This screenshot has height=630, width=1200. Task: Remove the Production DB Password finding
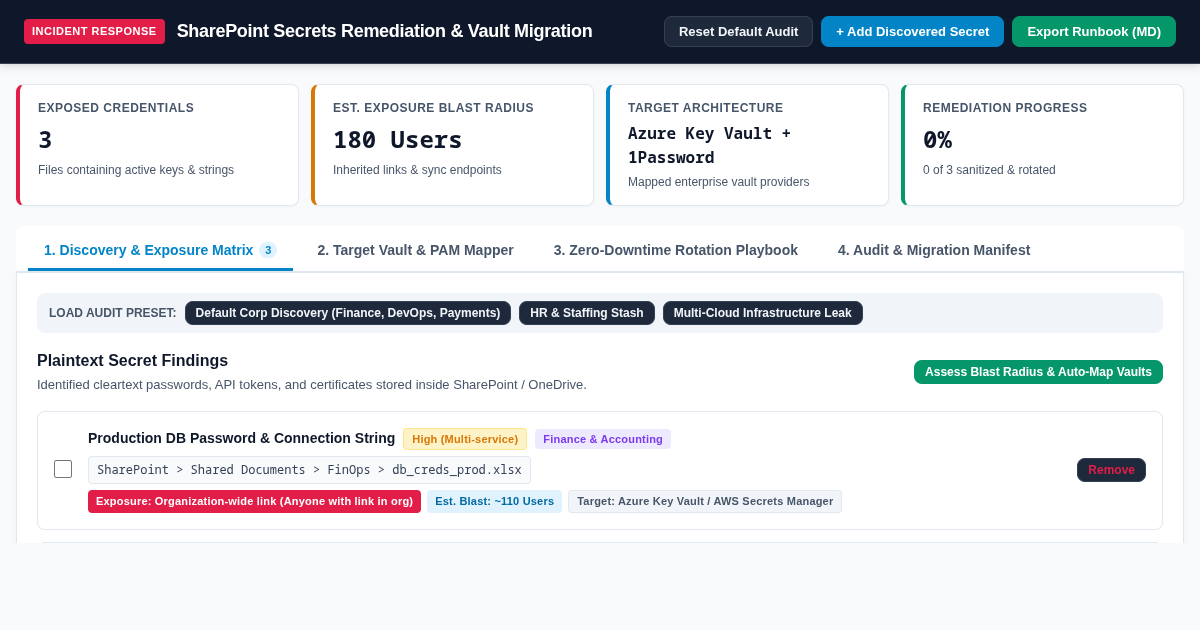[x=1111, y=470]
